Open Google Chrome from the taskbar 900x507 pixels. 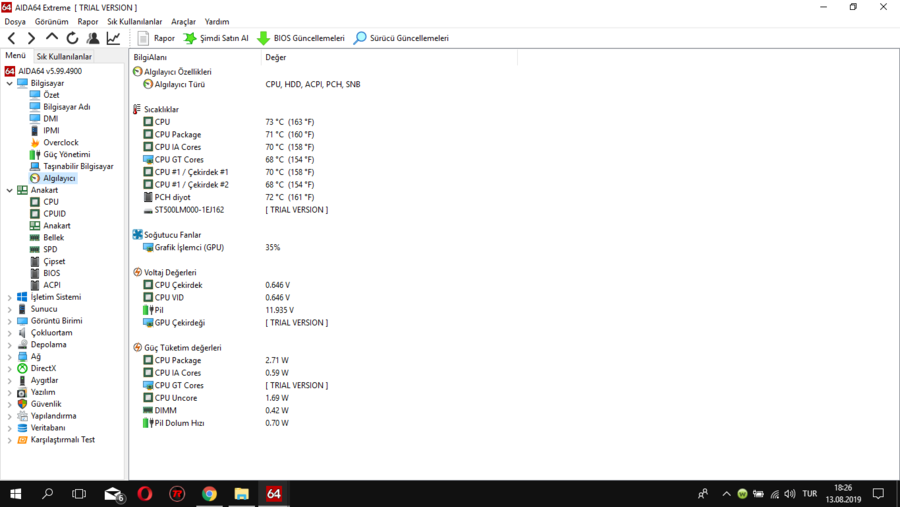click(x=210, y=494)
